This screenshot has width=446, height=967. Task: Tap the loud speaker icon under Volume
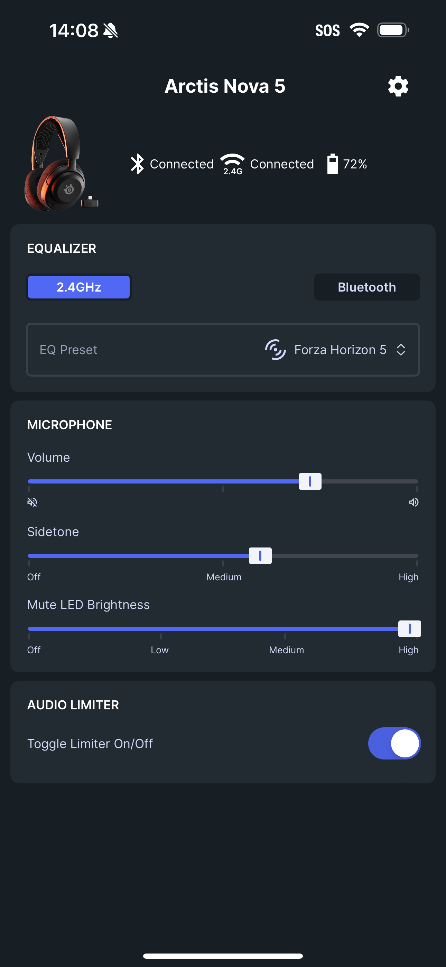[413, 502]
